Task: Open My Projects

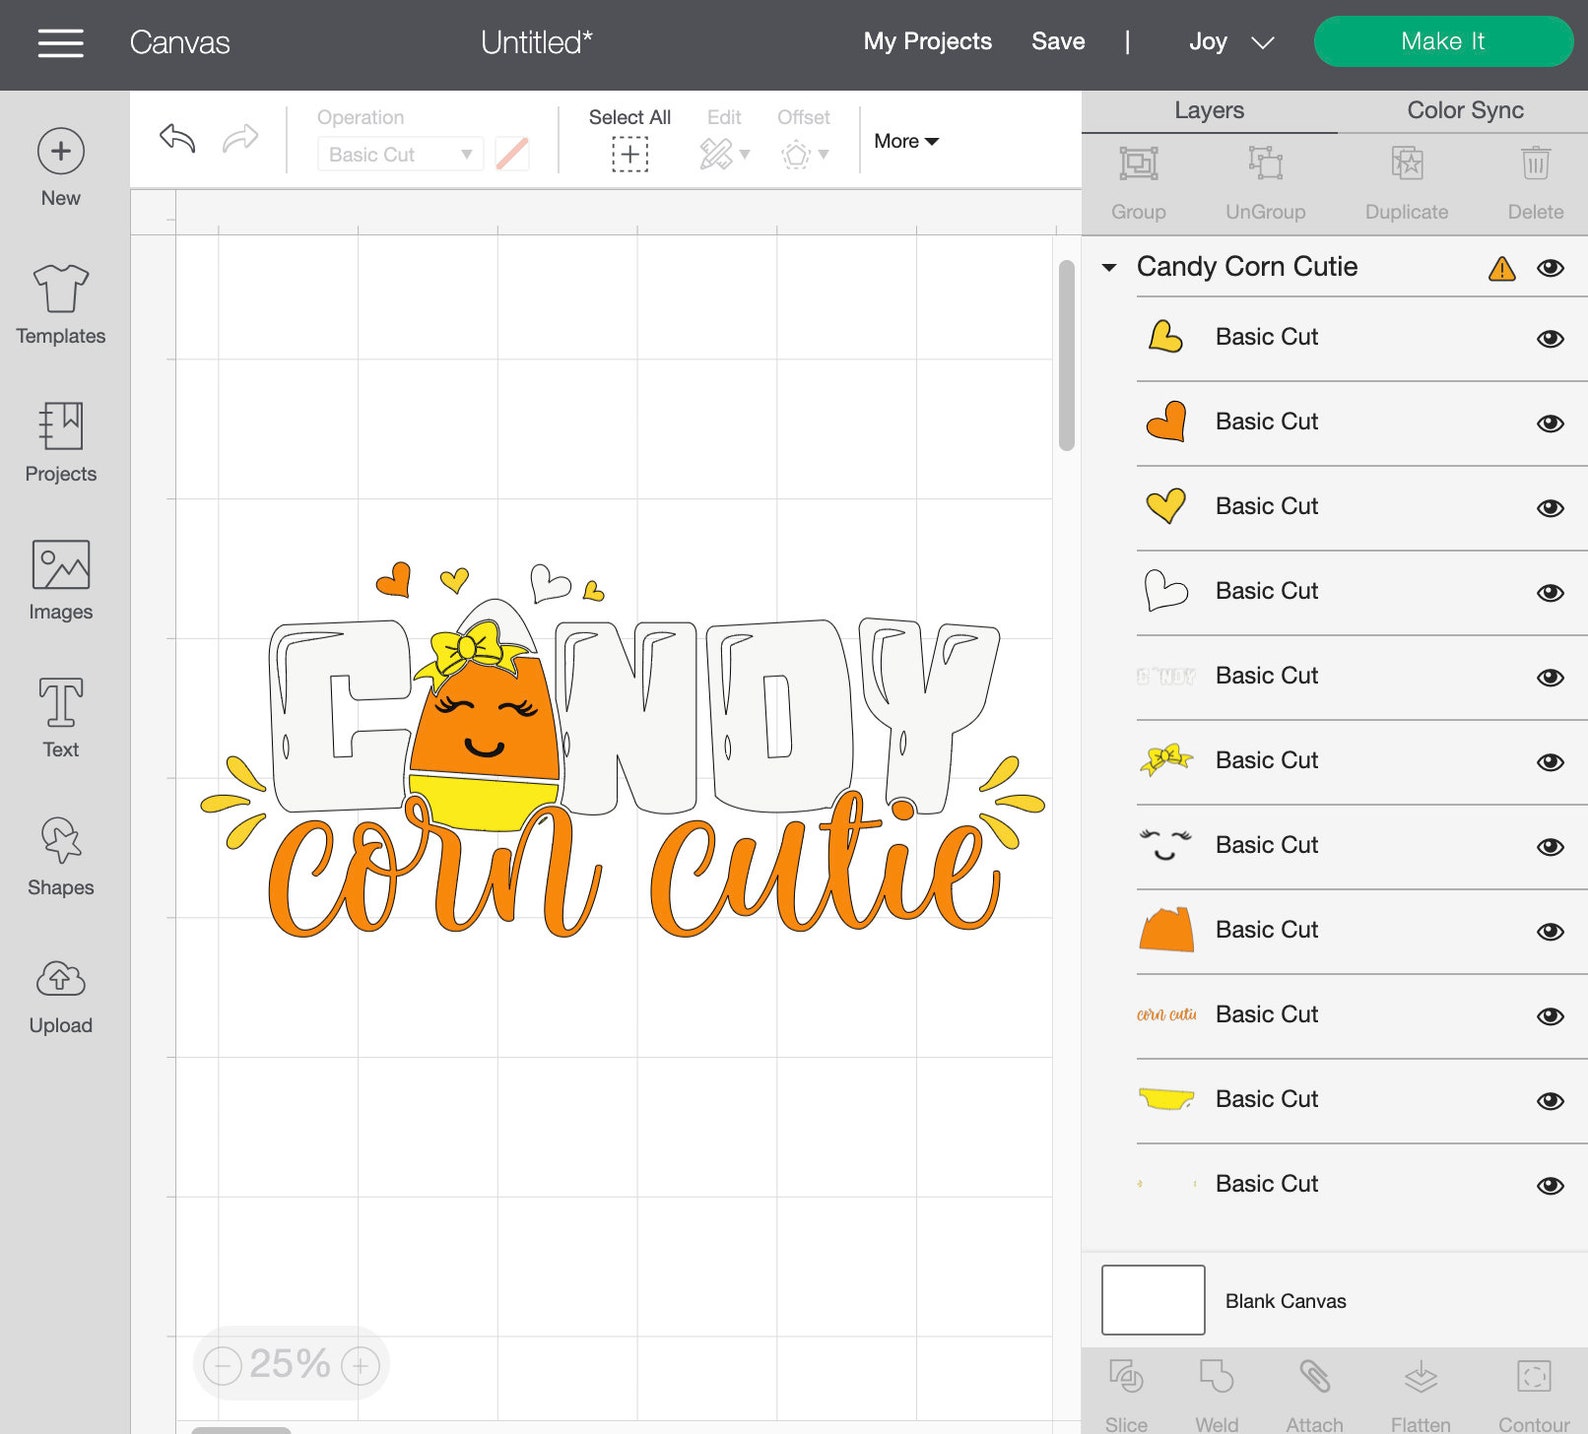Action: click(x=928, y=41)
